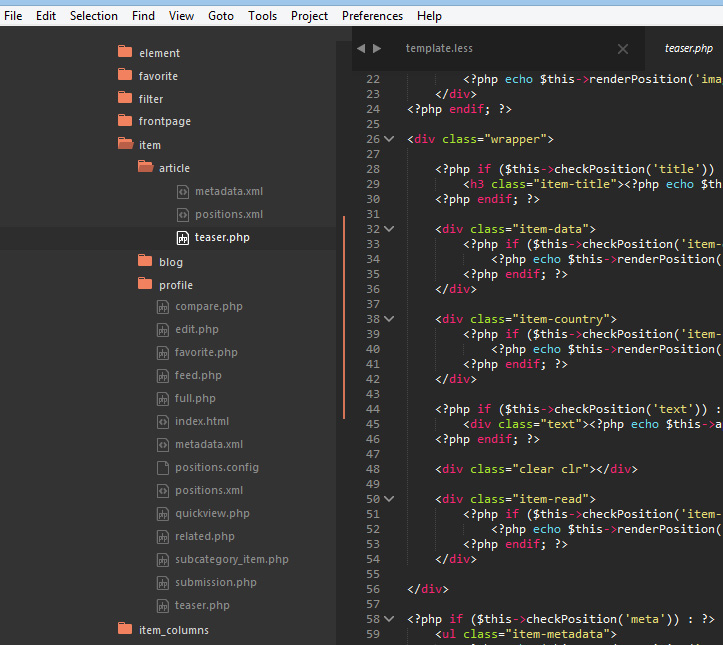Switch to the template.less tab
Image resolution: width=723 pixels, height=645 pixels.
(439, 48)
